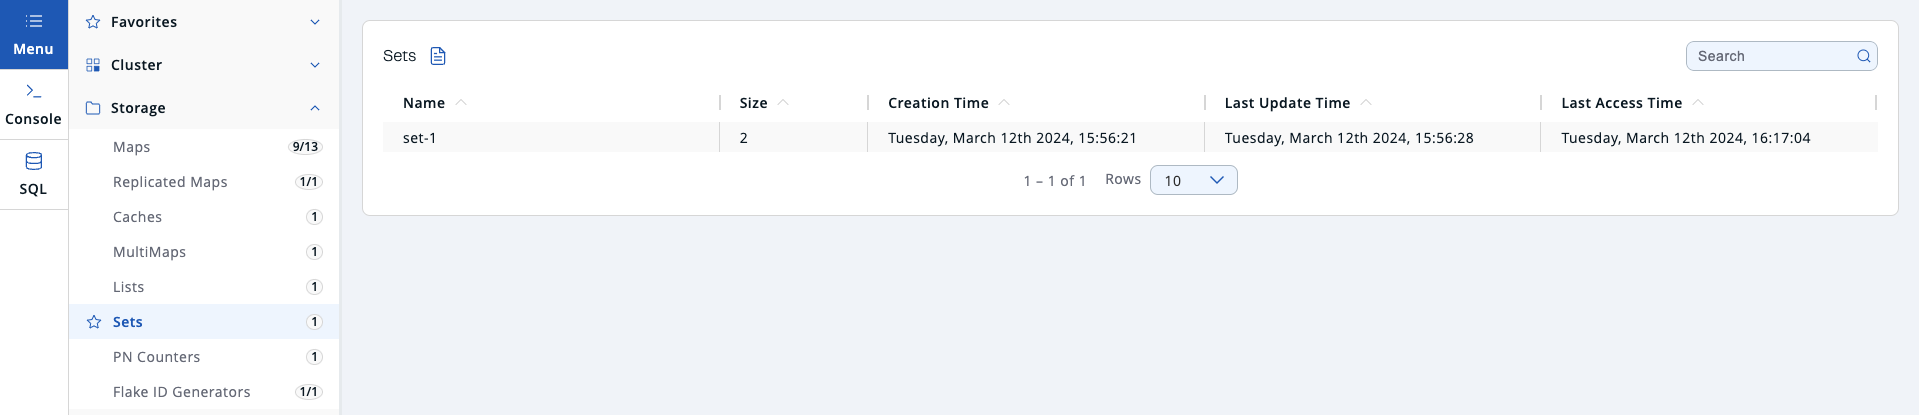
Task: Open the Rows per page dropdown
Action: tap(1194, 180)
